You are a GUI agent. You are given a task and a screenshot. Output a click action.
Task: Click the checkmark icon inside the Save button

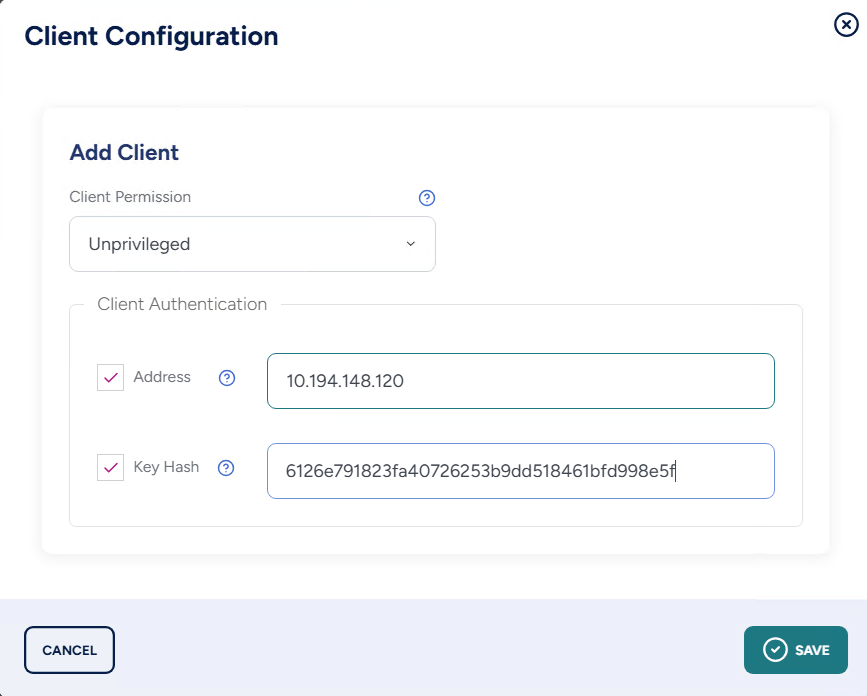pyautogui.click(x=773, y=649)
